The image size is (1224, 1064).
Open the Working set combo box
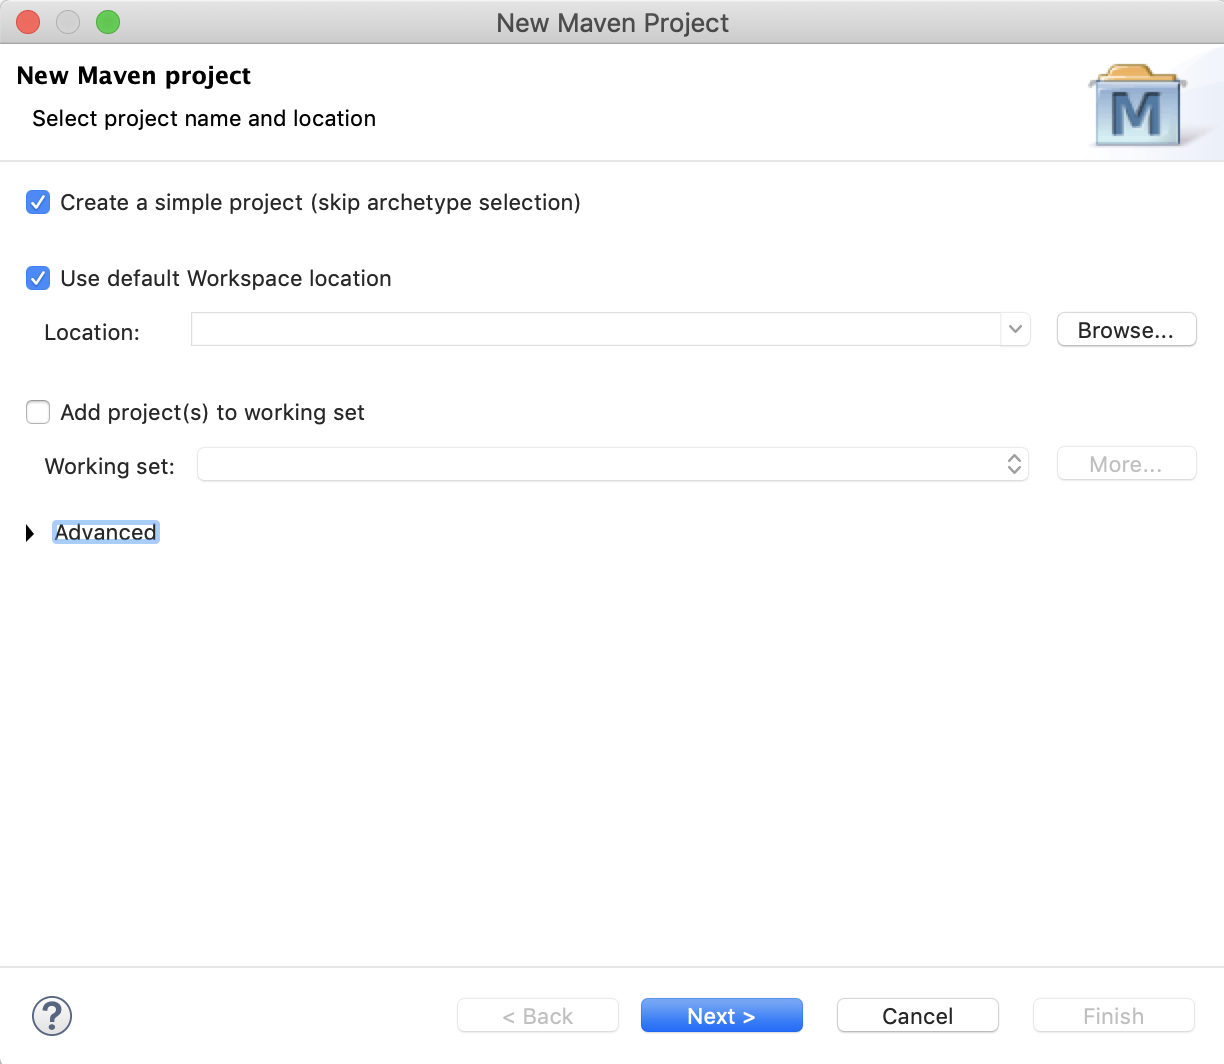click(613, 464)
